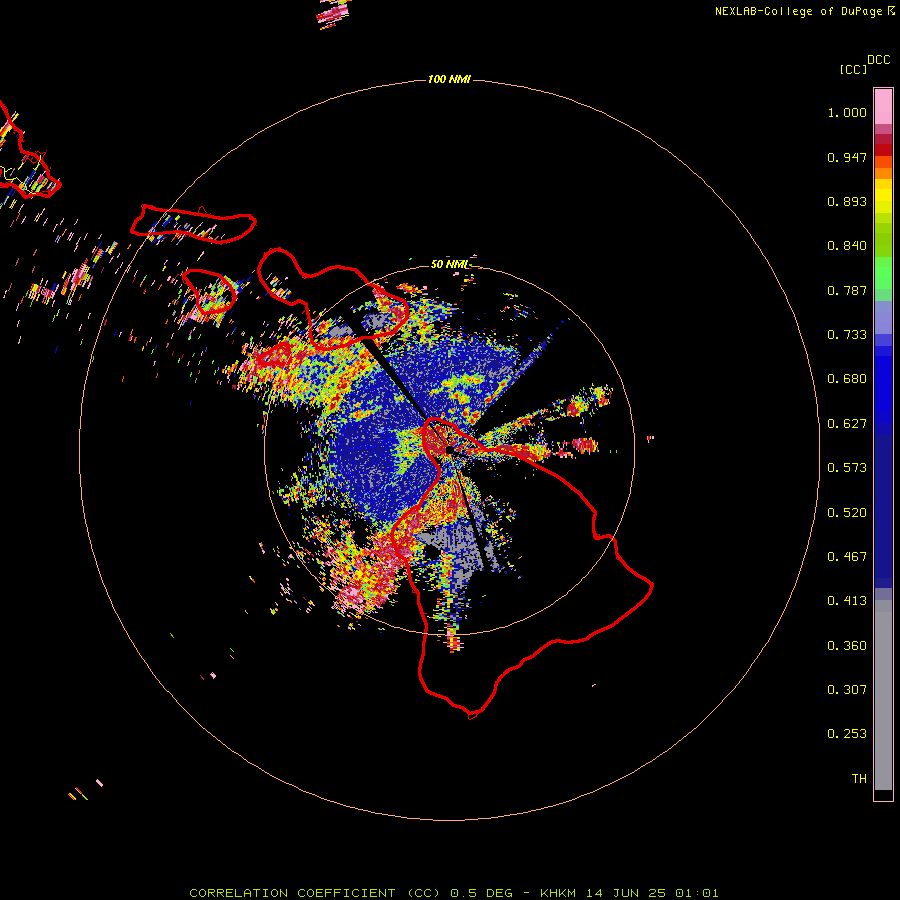Click the 0.253 scale value
This screenshot has width=900, height=900.
tap(847, 734)
